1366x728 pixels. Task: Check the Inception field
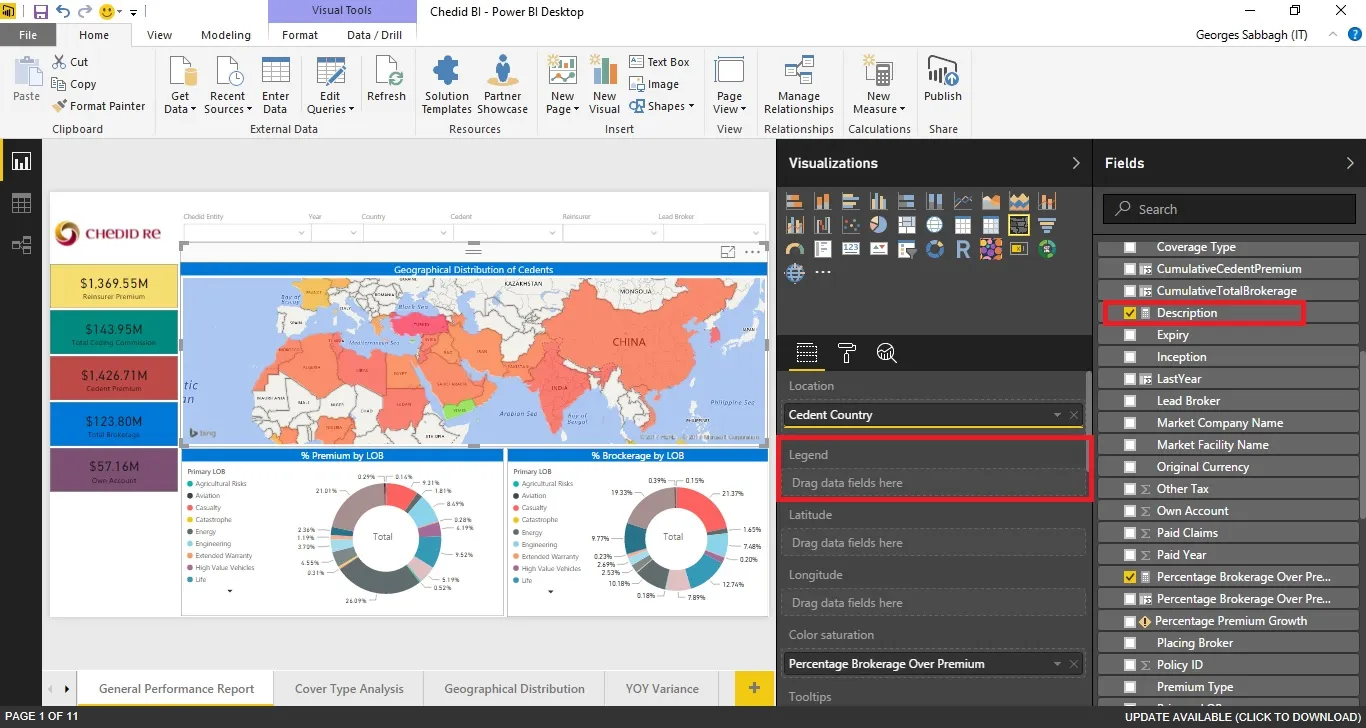point(1130,357)
